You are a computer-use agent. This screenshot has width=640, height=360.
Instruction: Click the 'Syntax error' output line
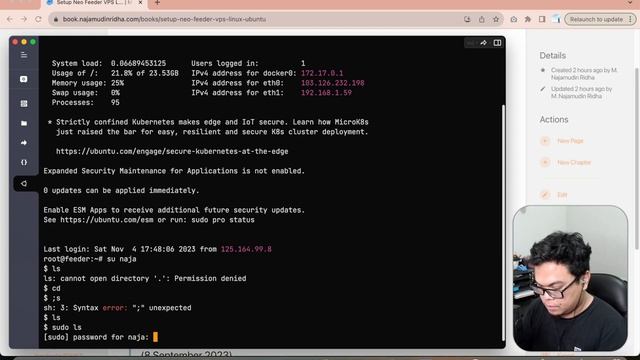tap(117, 308)
